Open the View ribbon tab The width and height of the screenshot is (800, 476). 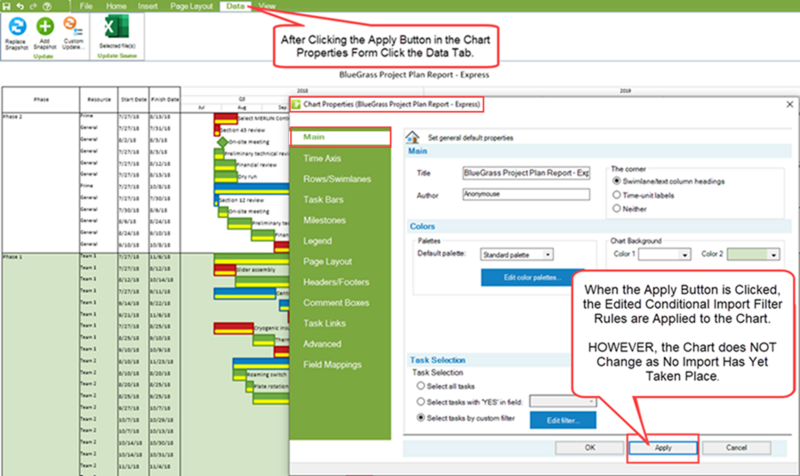point(267,6)
